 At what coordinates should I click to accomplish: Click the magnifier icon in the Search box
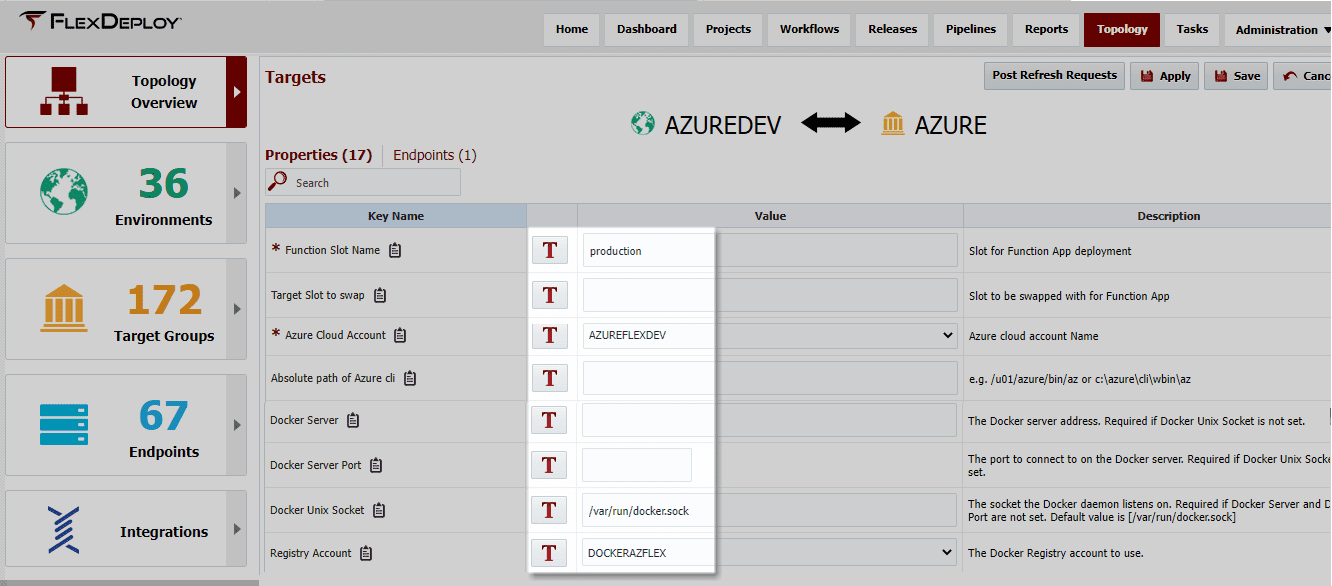tap(278, 182)
